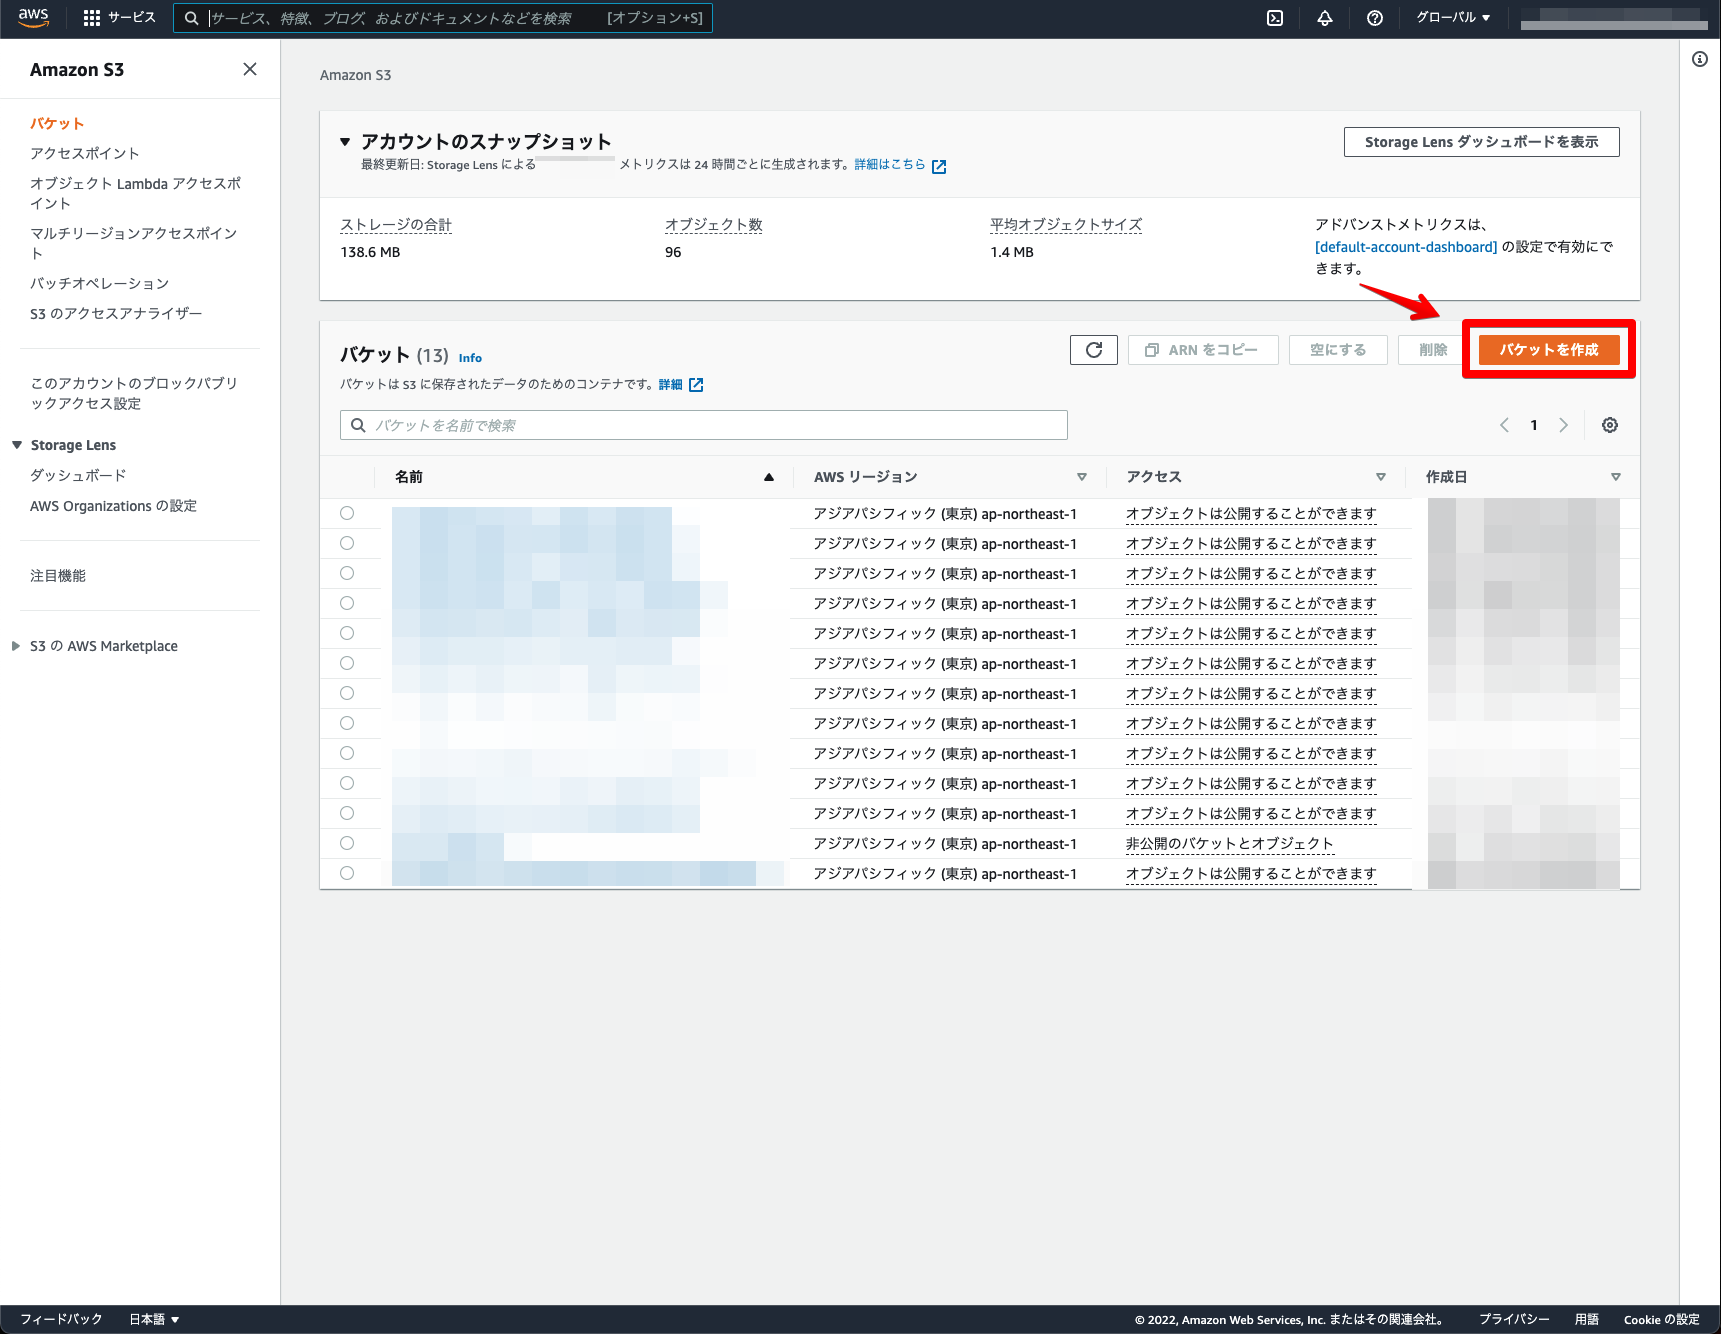Open the グローバル region dropdown
Viewport: 1721px width, 1334px height.
(1453, 18)
